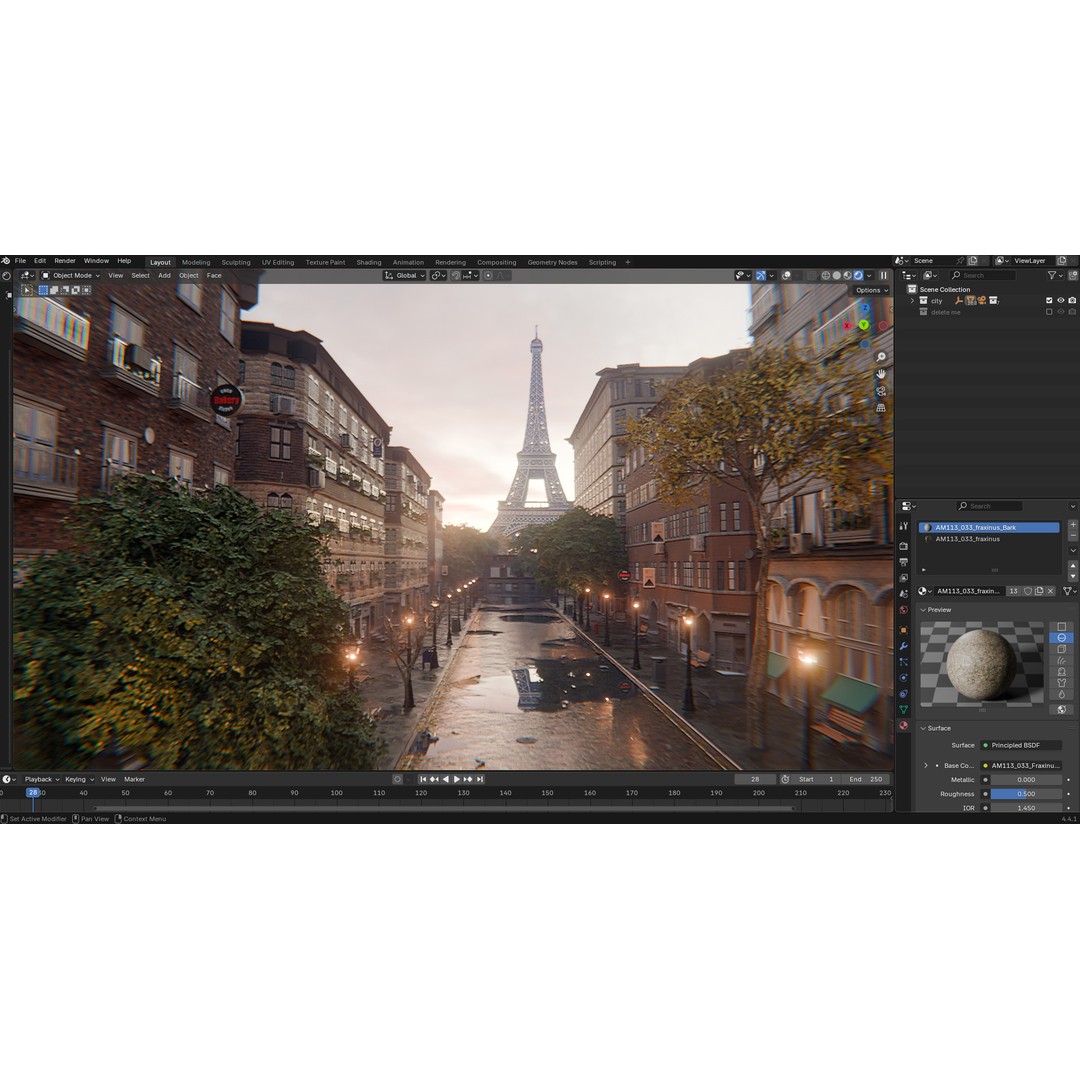Open the Global transform orientation dropdown
The image size is (1080, 1080).
pos(406,275)
